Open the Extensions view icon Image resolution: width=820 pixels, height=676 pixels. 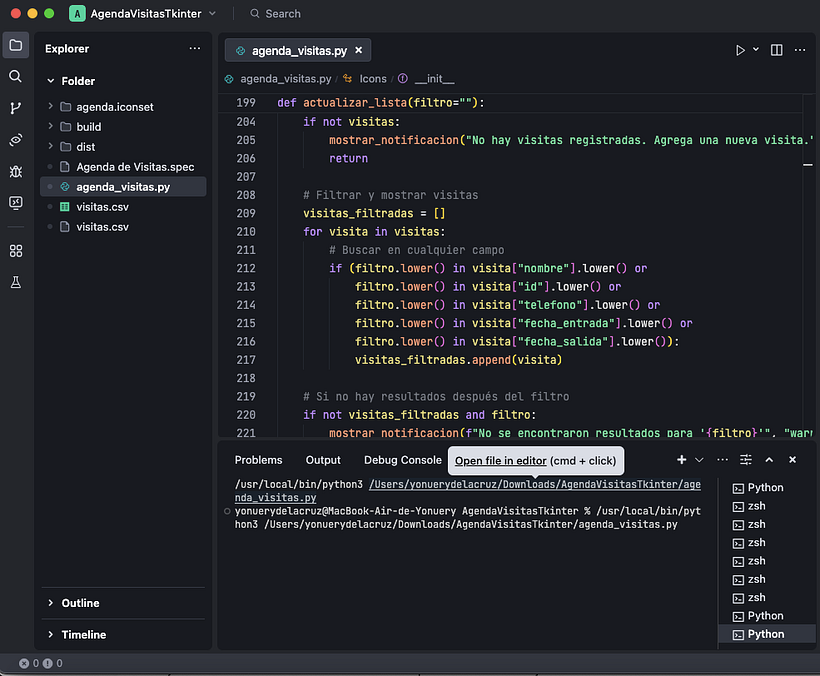tap(16, 251)
